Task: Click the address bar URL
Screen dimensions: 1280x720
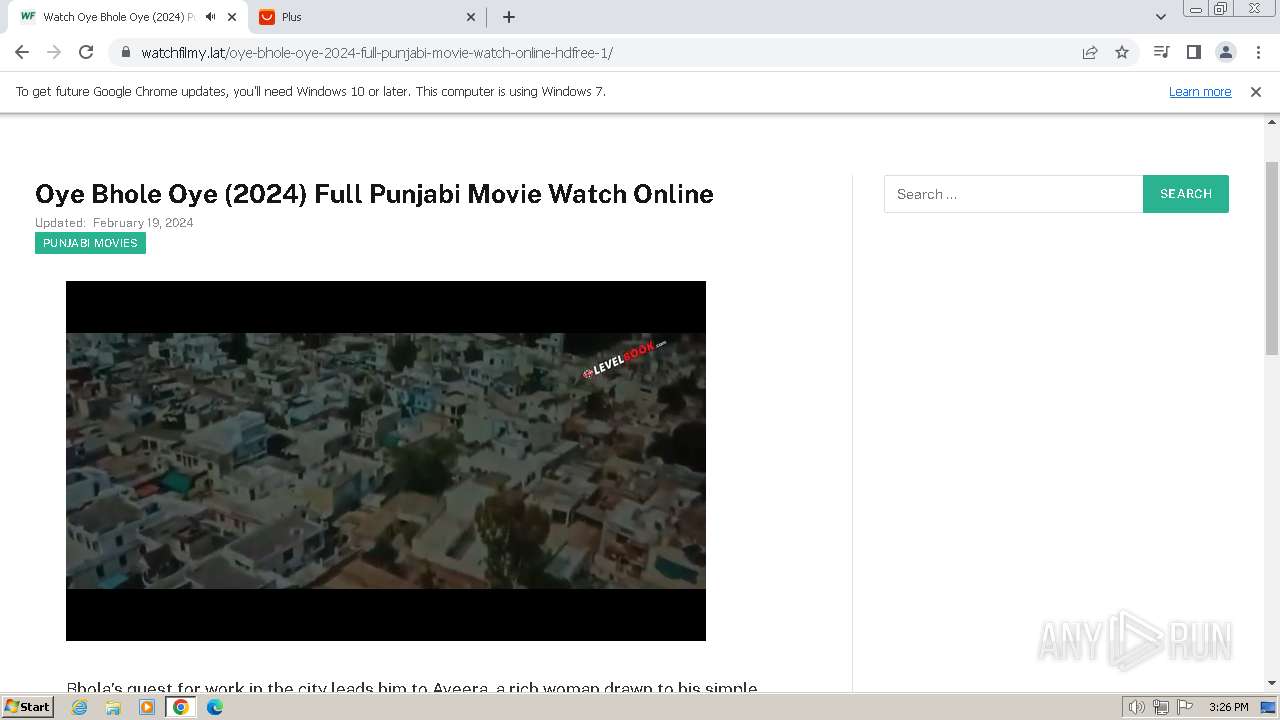Action: pyautogui.click(x=377, y=52)
